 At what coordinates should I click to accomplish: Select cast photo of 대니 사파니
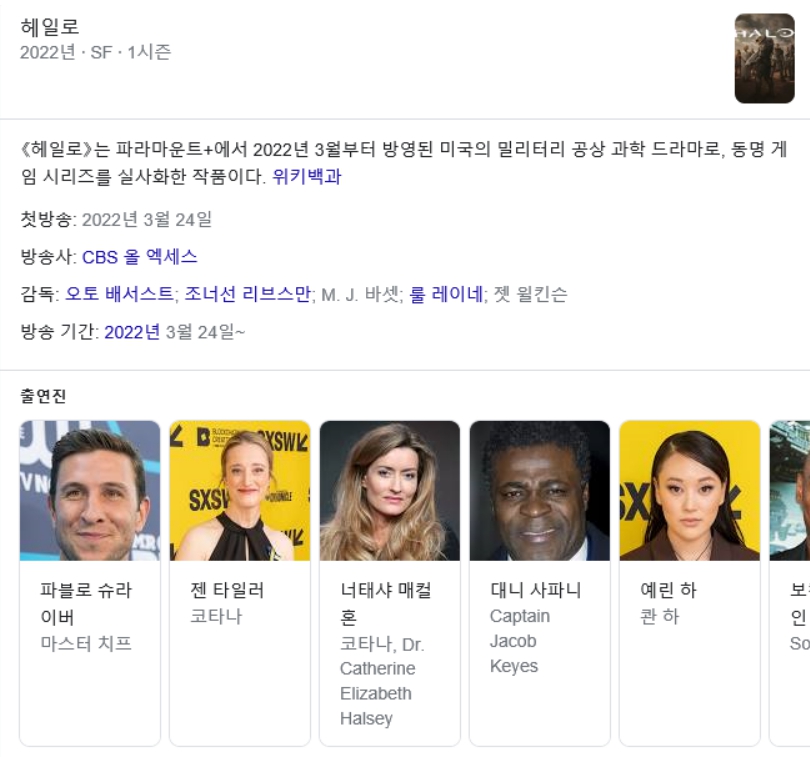tap(540, 490)
